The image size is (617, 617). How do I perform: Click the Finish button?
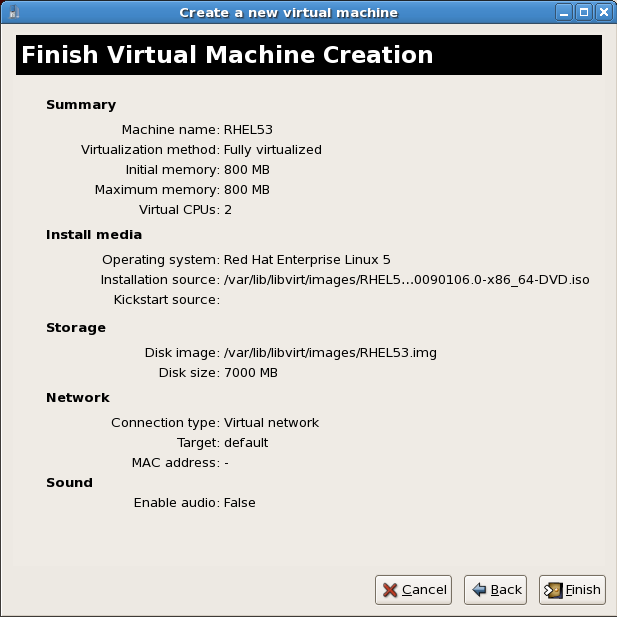coord(572,590)
